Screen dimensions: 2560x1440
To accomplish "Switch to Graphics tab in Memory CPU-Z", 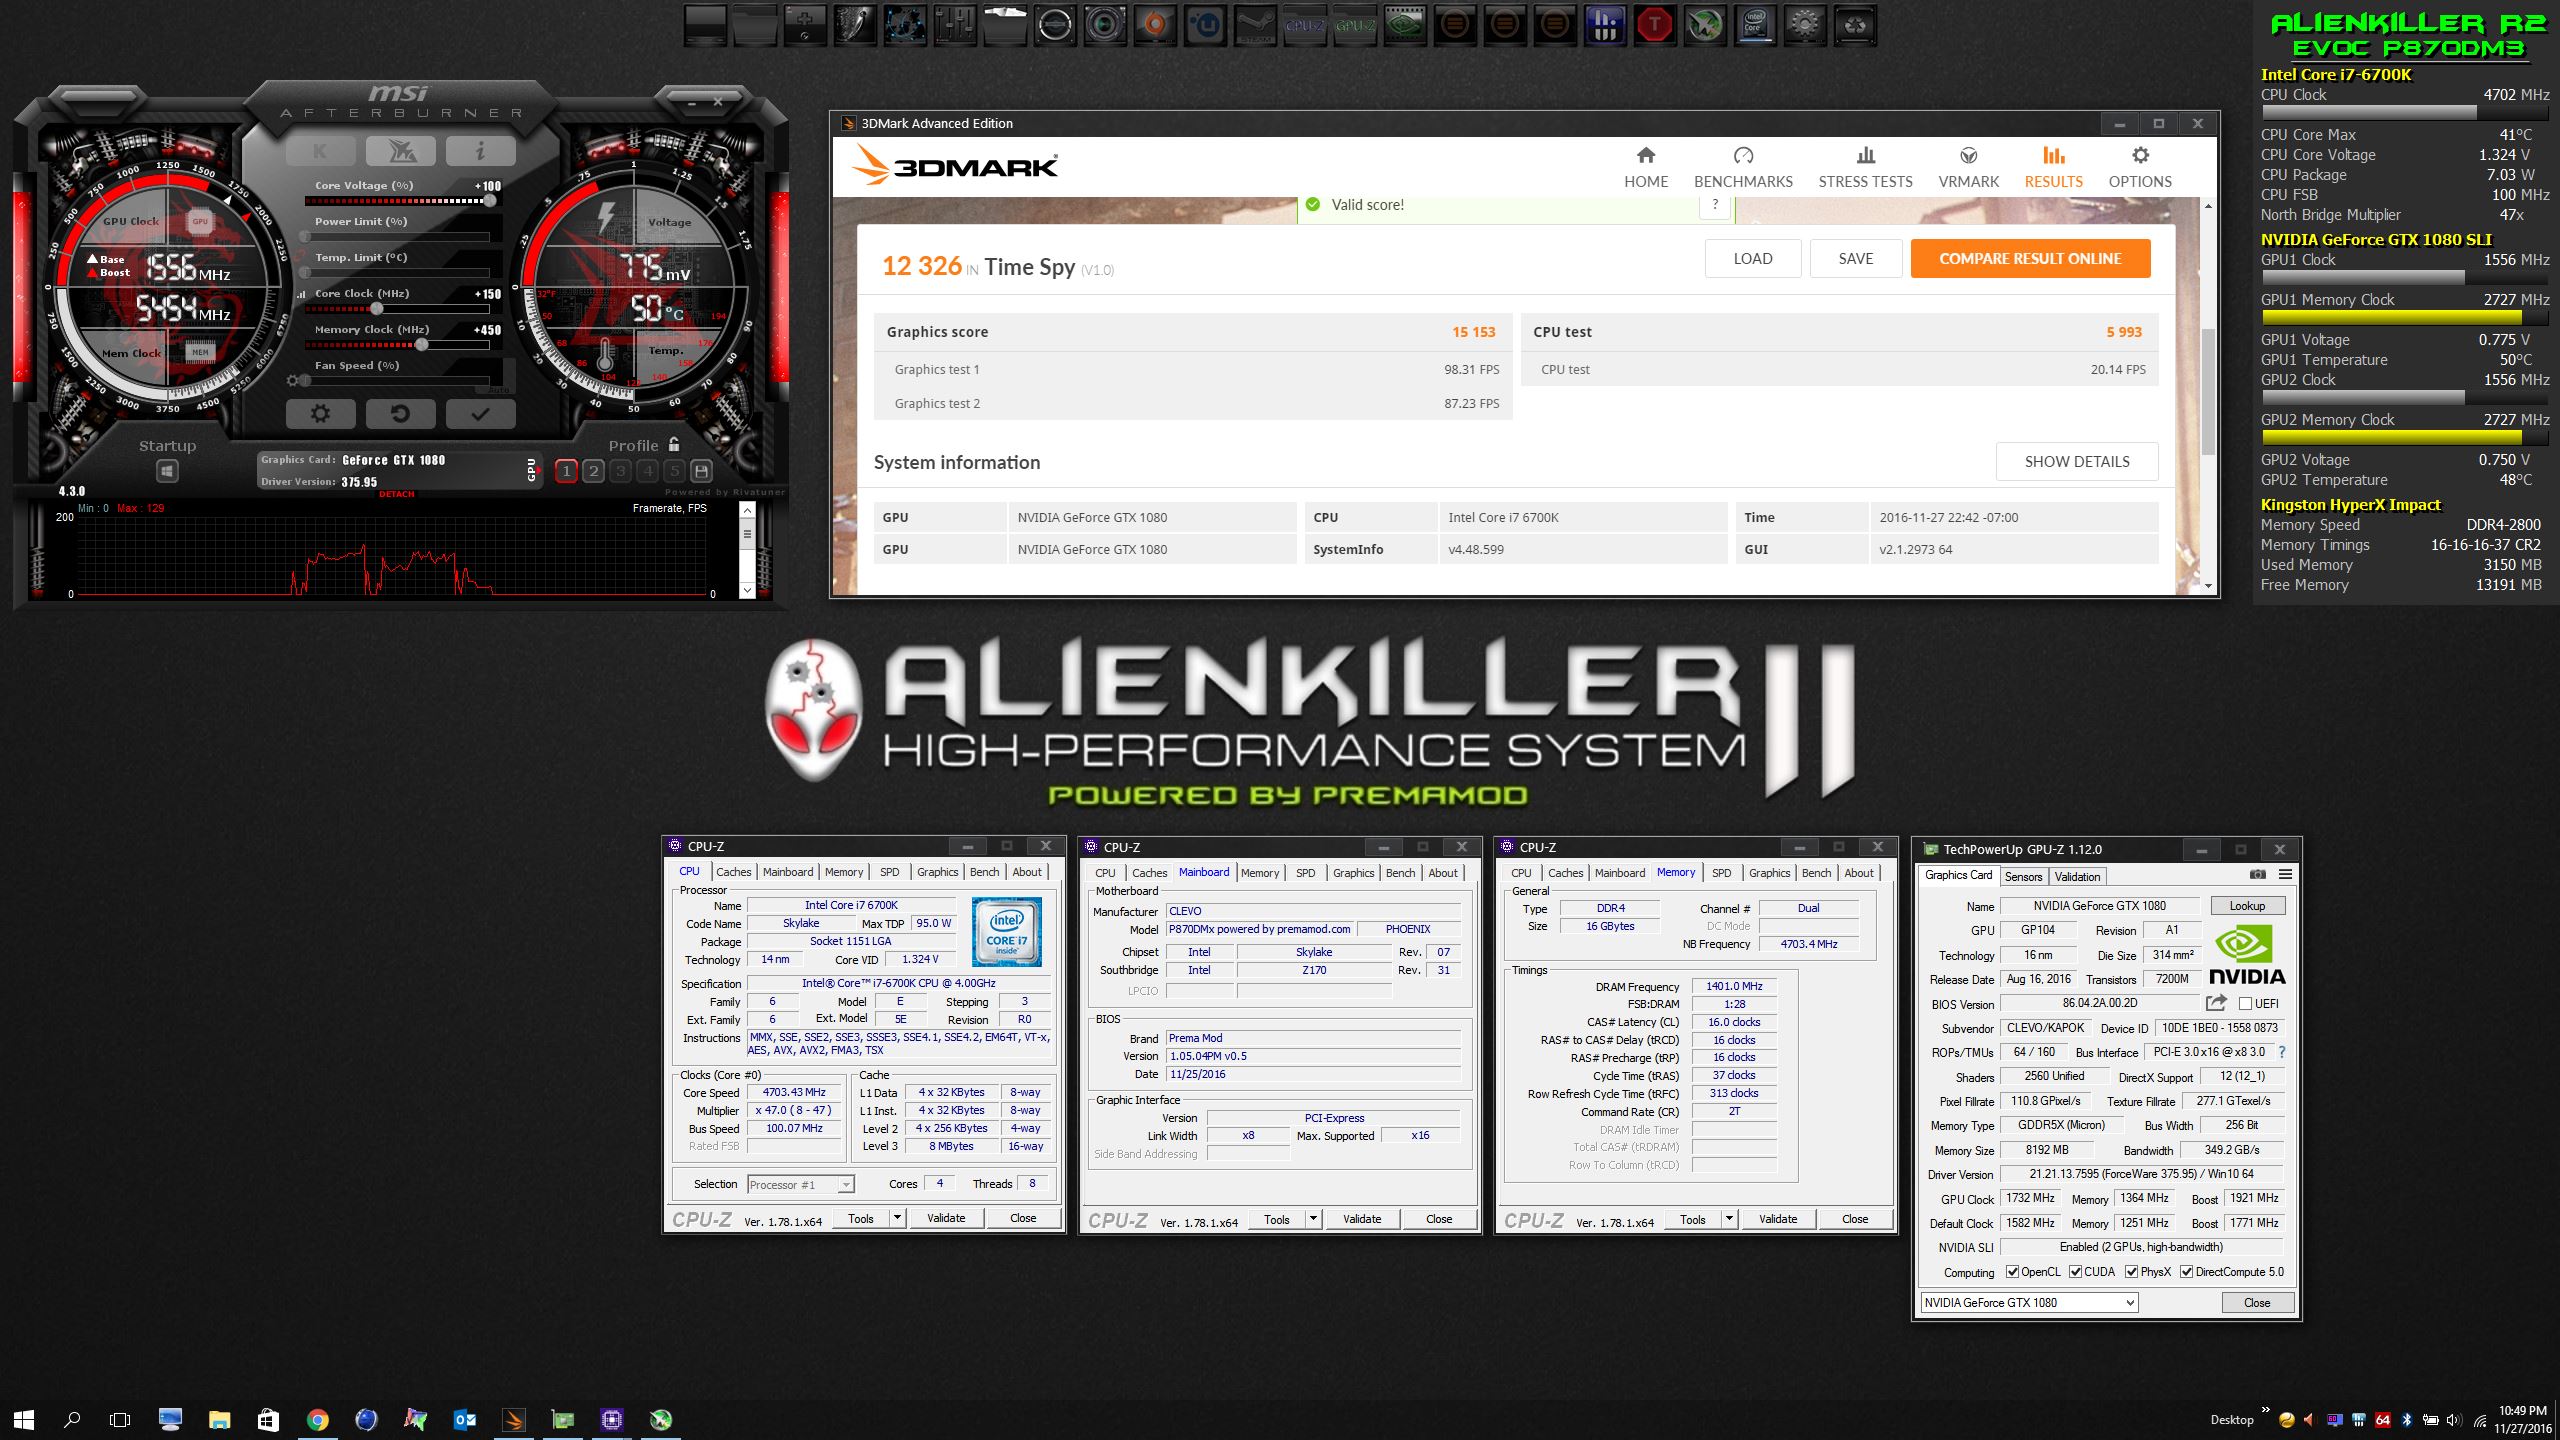I will pos(1769,873).
